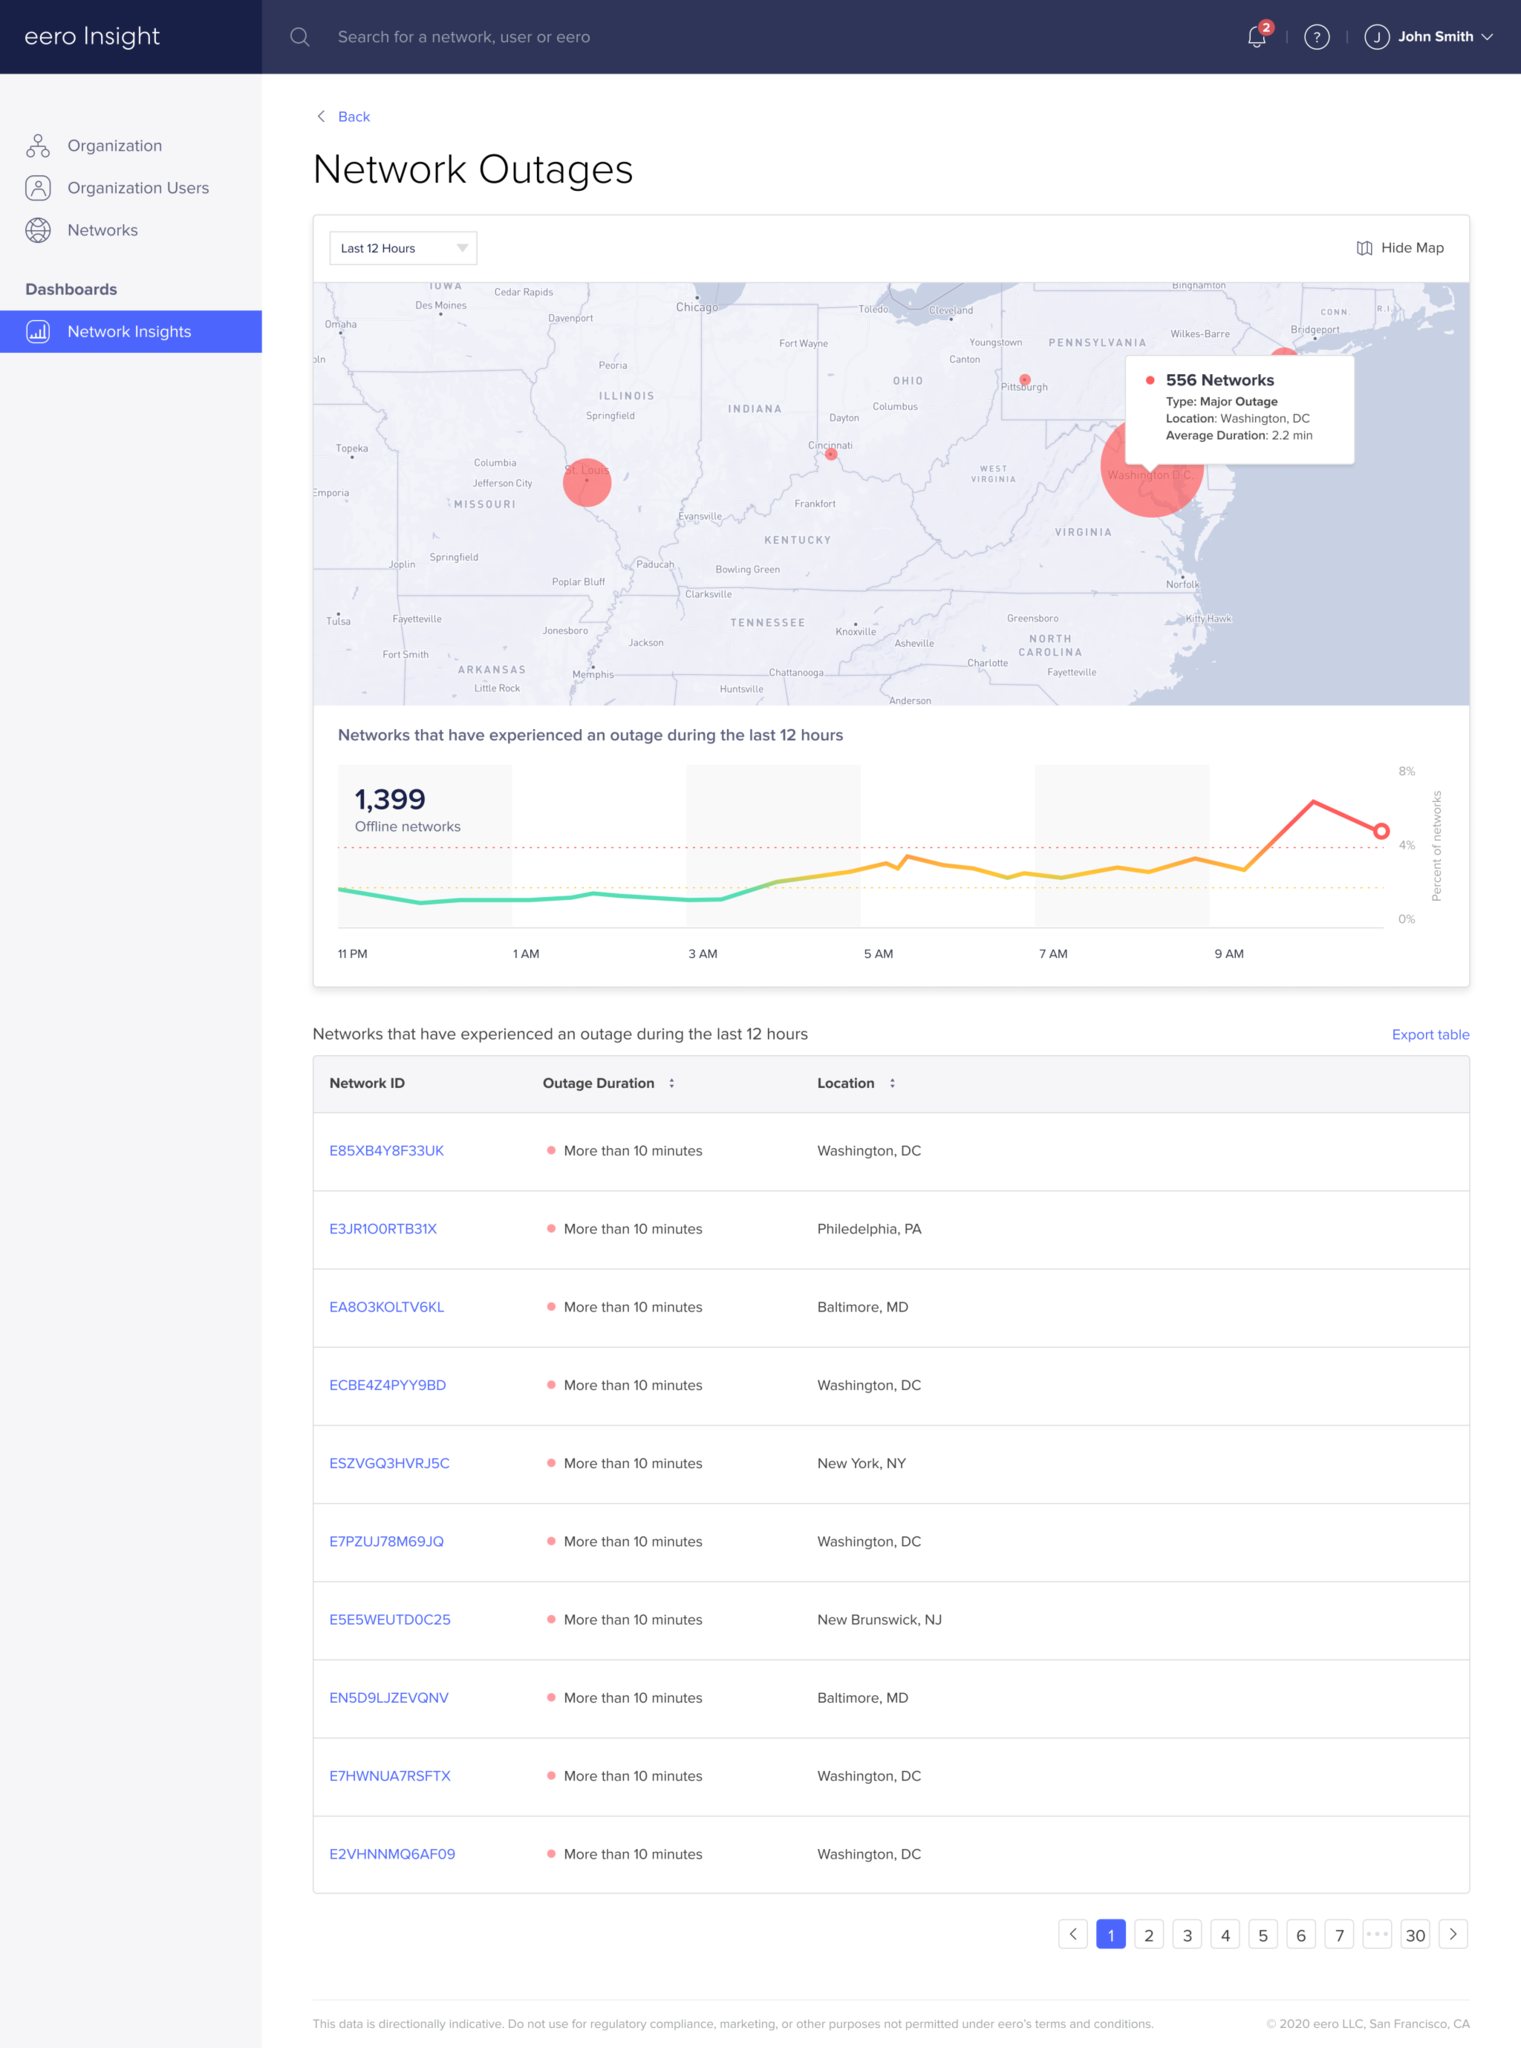Click the Organization sidebar icon
1521x2048 pixels.
point(38,146)
